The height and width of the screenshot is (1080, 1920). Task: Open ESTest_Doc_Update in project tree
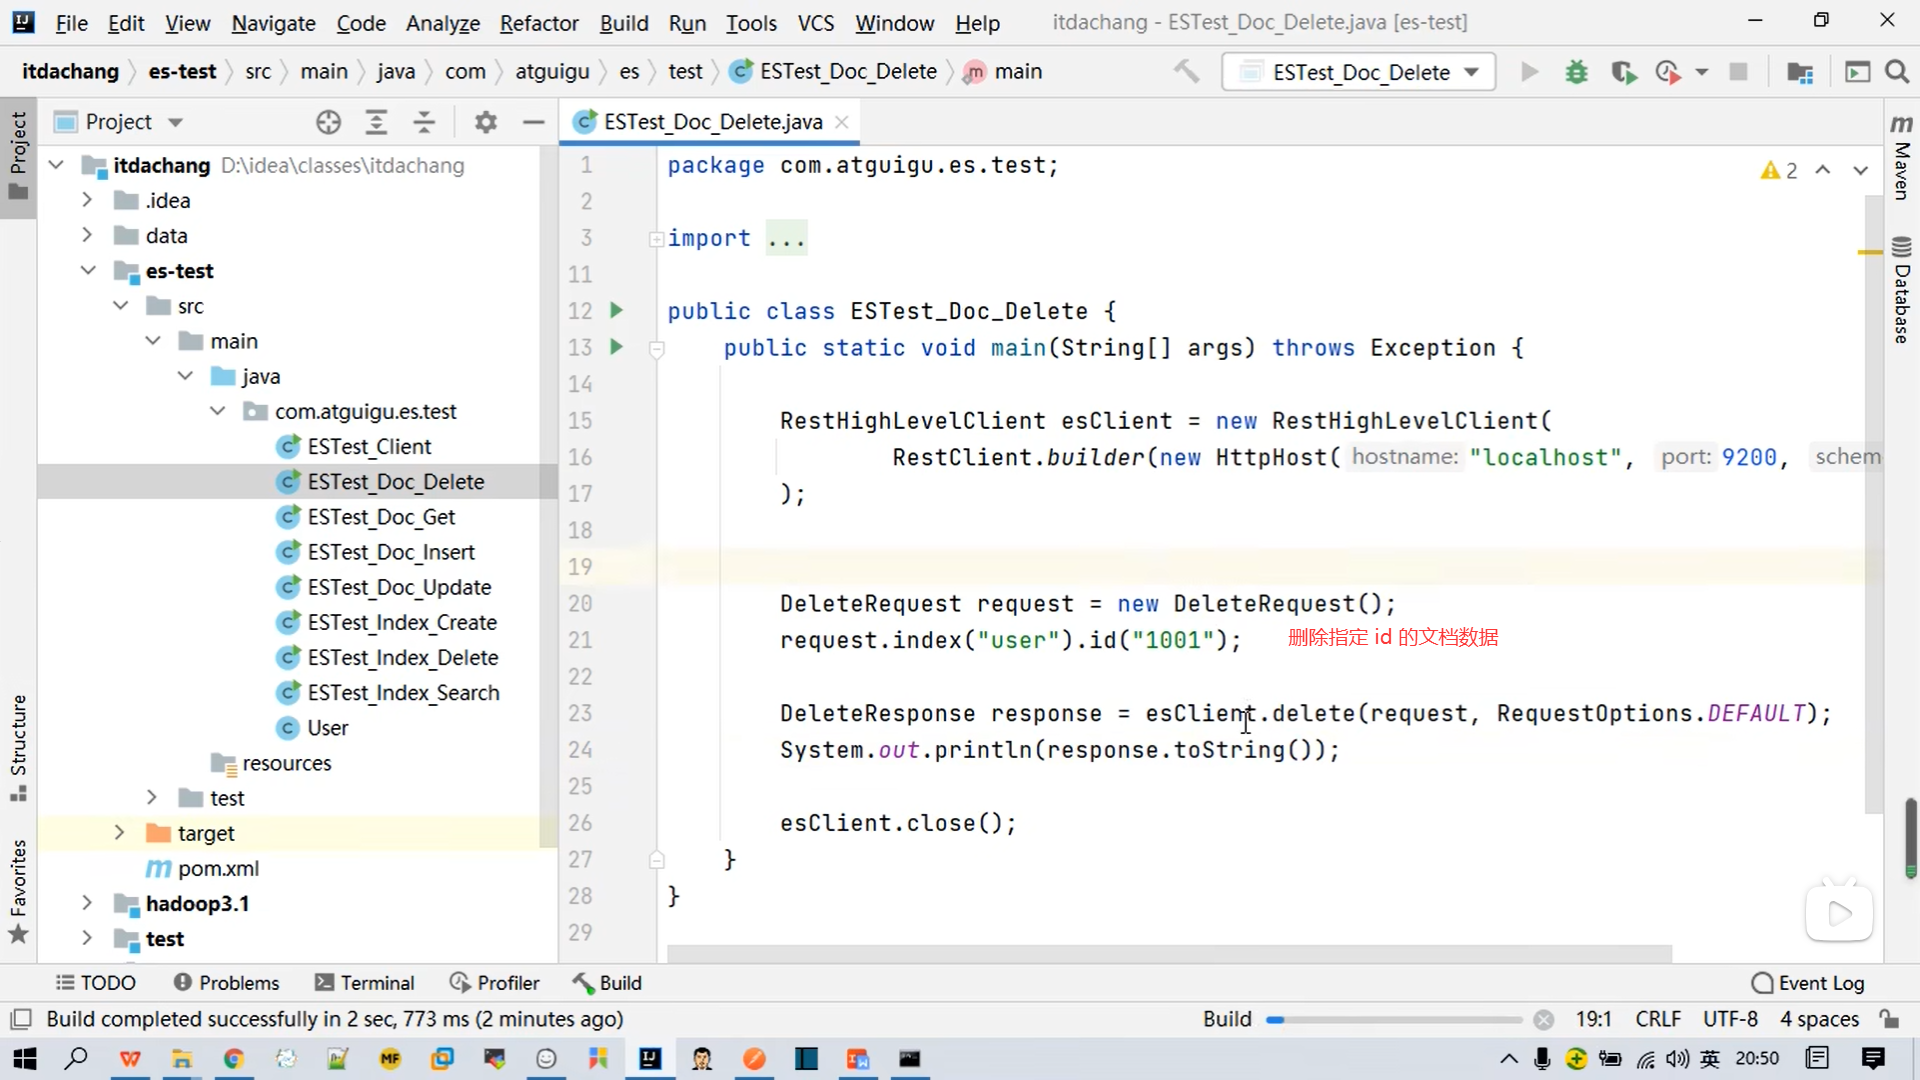click(398, 587)
